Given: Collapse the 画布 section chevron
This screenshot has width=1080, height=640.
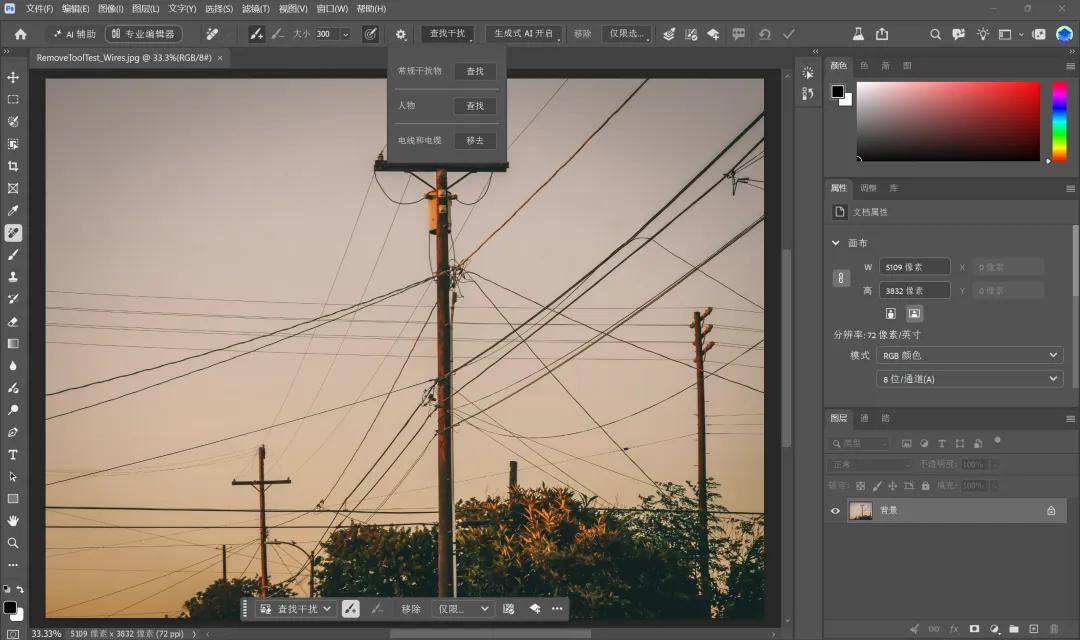Looking at the screenshot, I should click(x=835, y=242).
